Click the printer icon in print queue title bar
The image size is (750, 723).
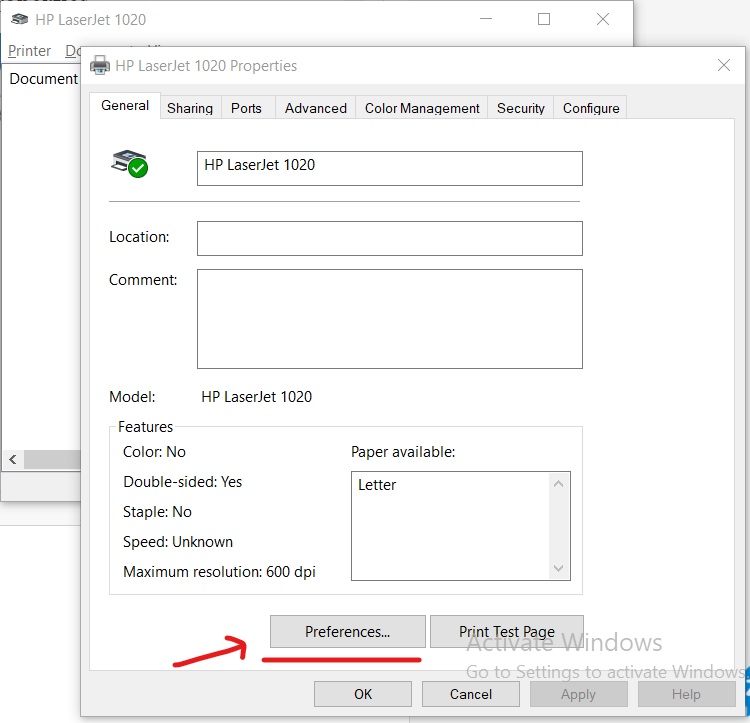[19, 19]
